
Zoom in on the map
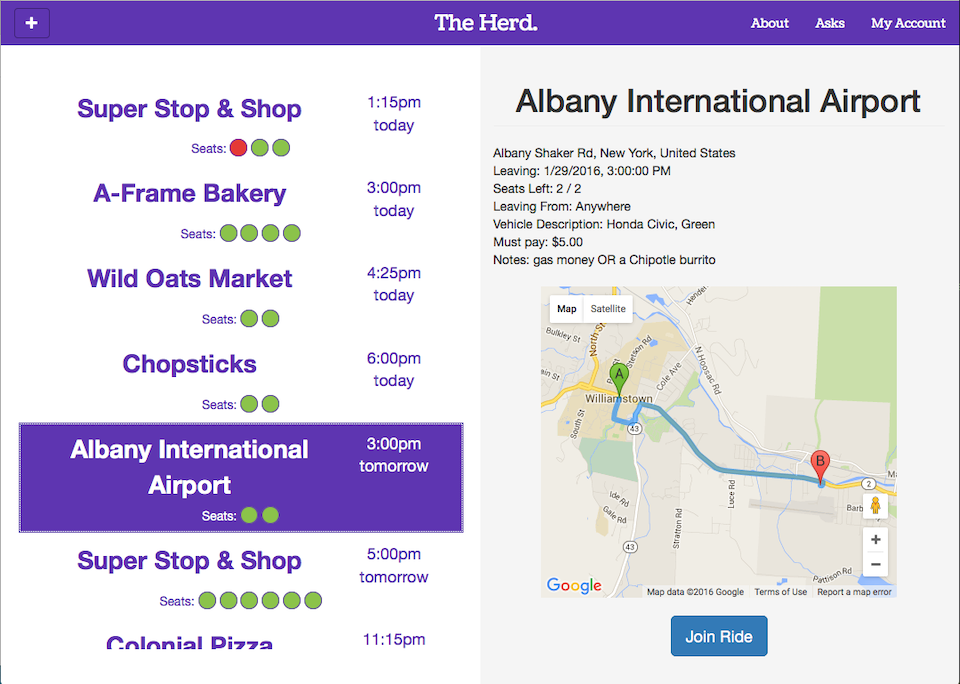(876, 539)
